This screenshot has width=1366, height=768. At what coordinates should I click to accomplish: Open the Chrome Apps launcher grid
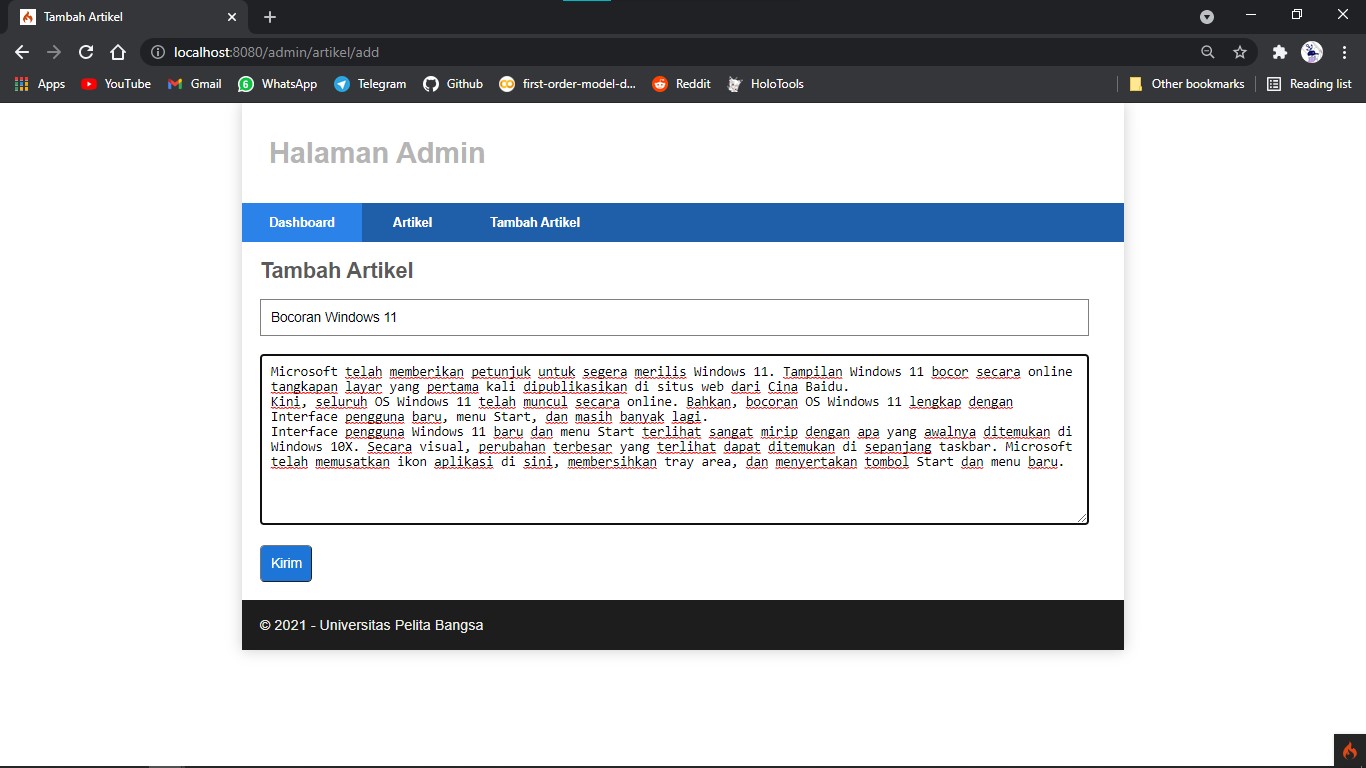(20, 84)
